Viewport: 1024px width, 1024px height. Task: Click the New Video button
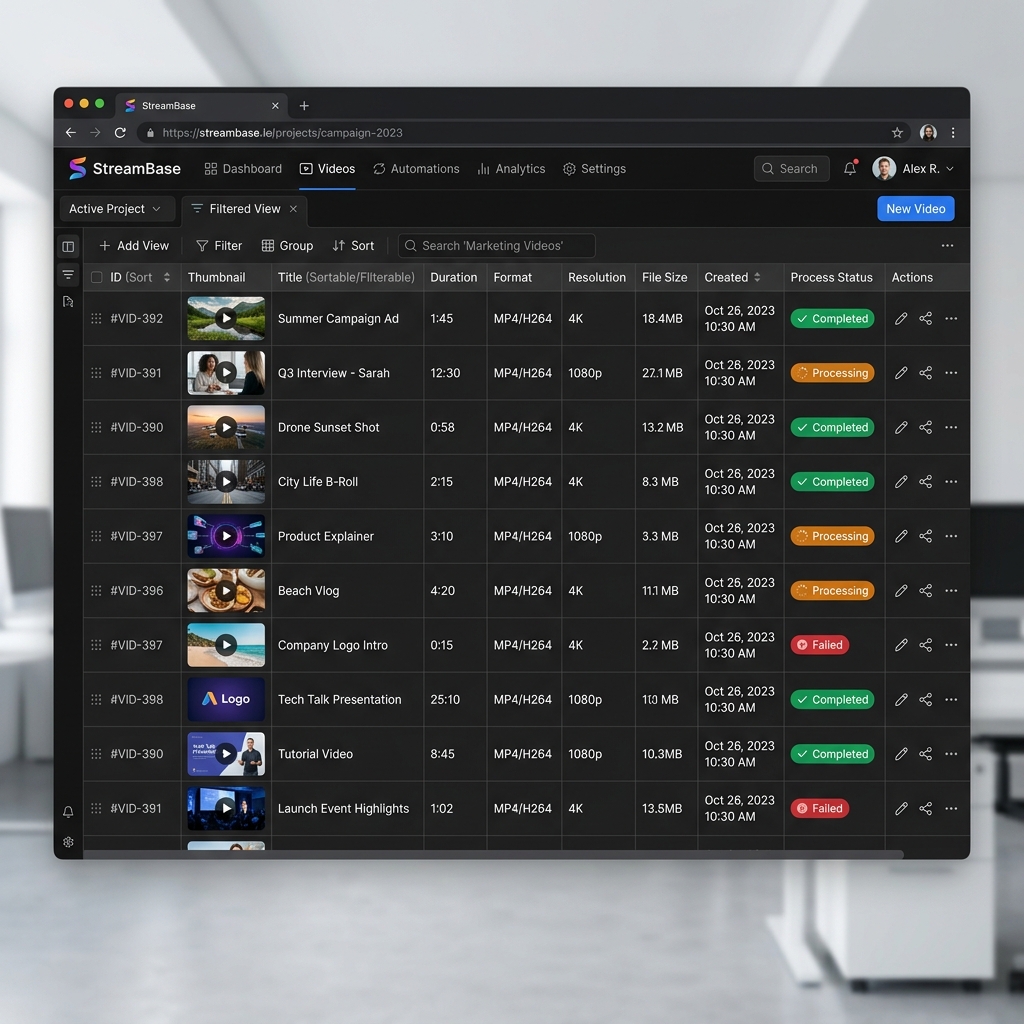(916, 209)
